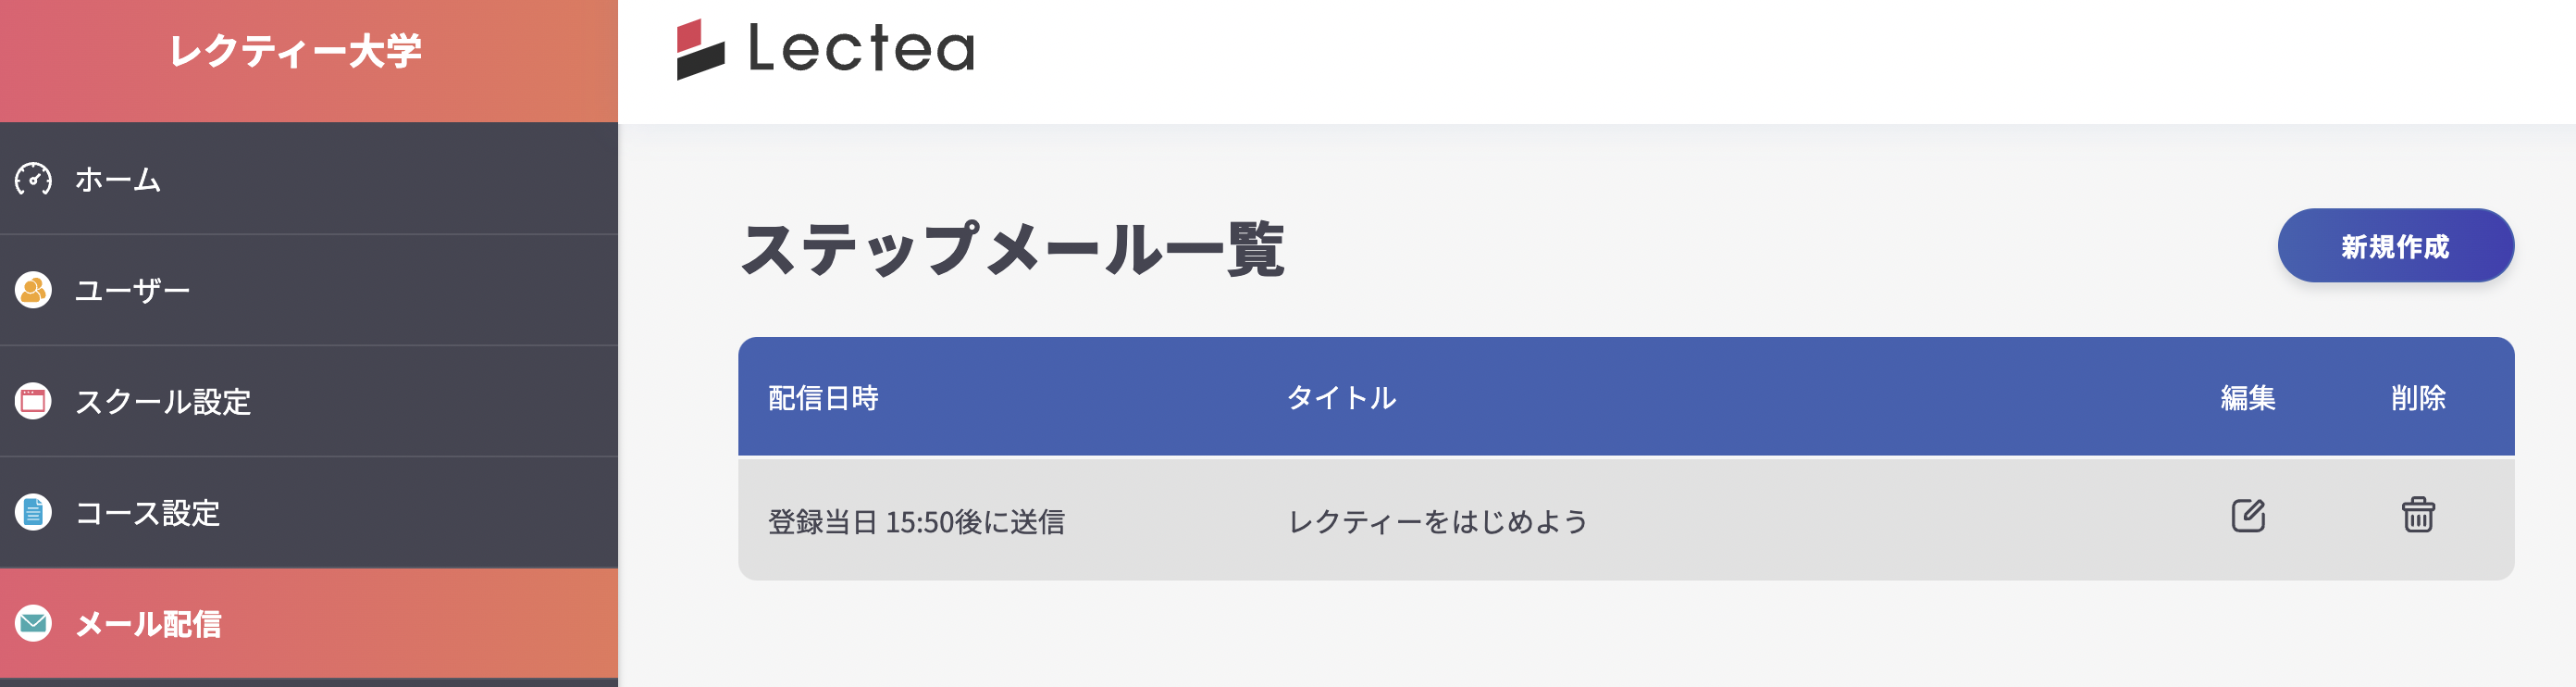
Task: Click the School Settings window icon
Action: [x=33, y=402]
